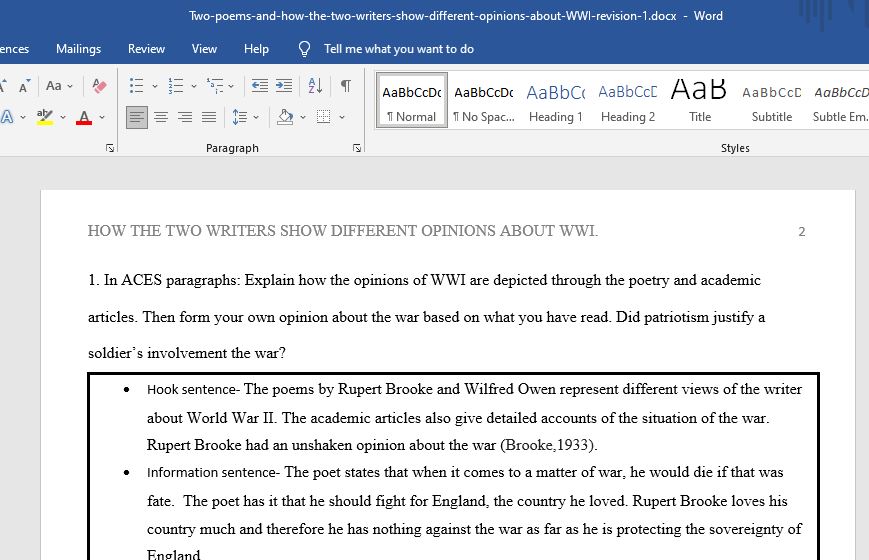Viewport: 869px width, 560px height.
Task: Open the line spacing dropdown arrow
Action: (x=256, y=117)
